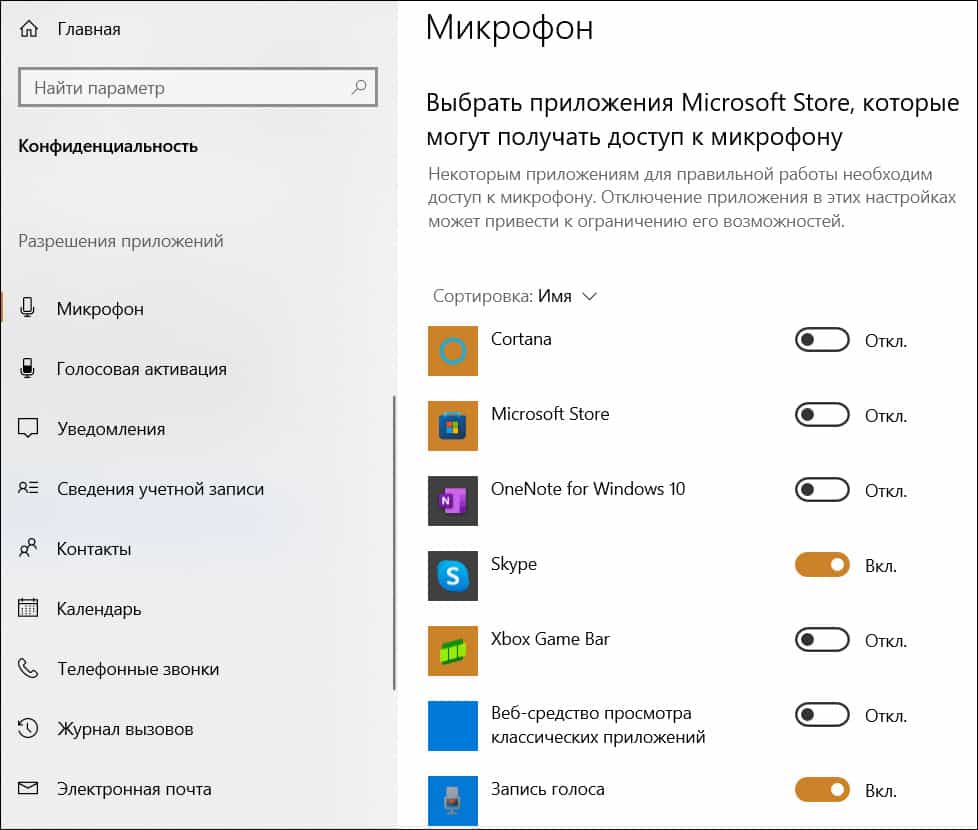Click the search magnifier icon
978x830 pixels.
coord(359,88)
